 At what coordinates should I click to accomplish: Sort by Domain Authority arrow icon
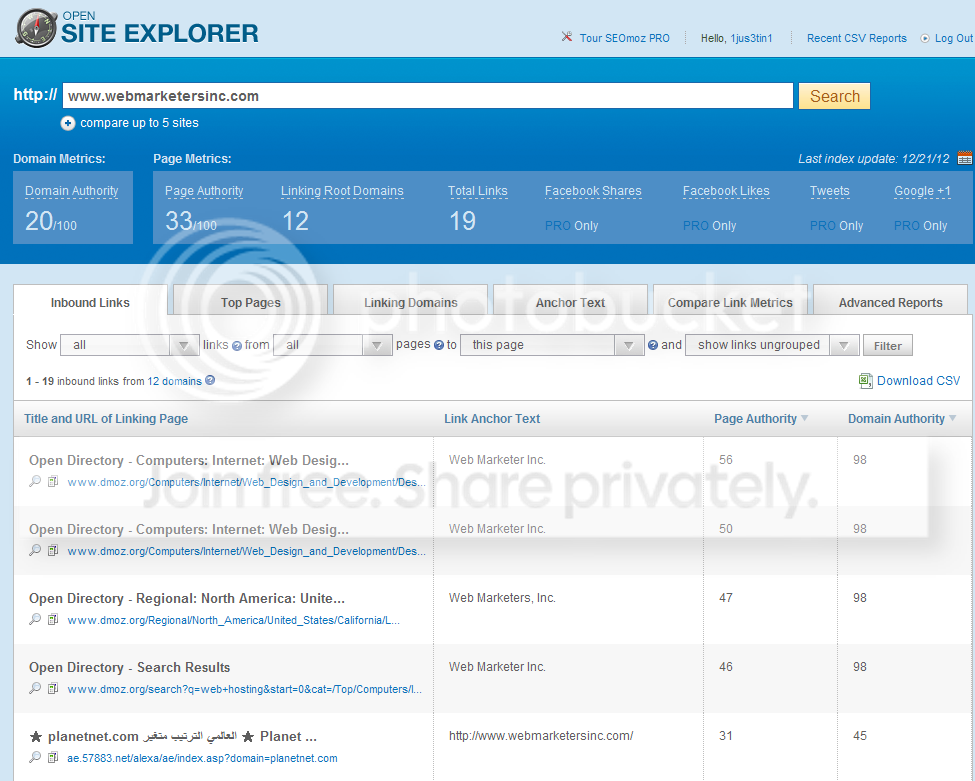(x=953, y=418)
